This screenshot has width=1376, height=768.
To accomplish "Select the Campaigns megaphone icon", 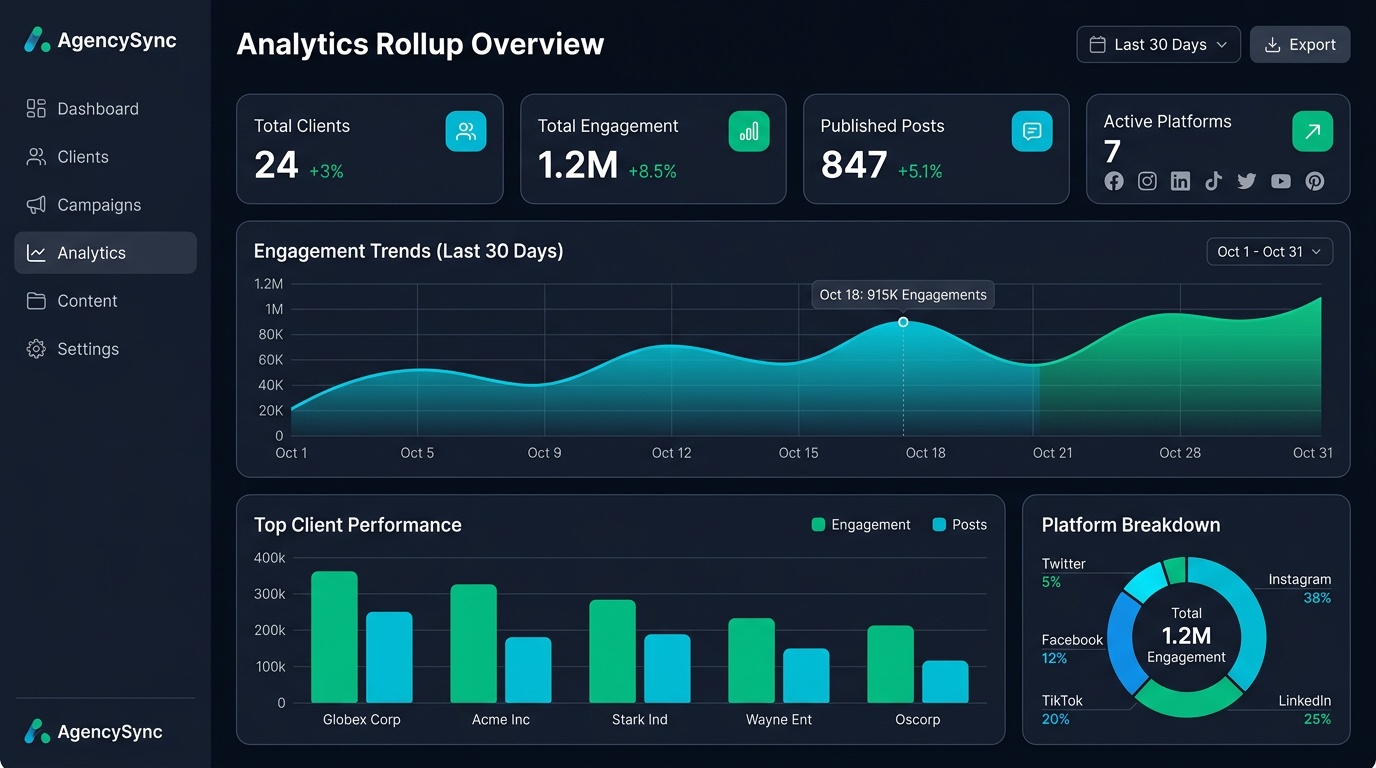I will 37,205.
